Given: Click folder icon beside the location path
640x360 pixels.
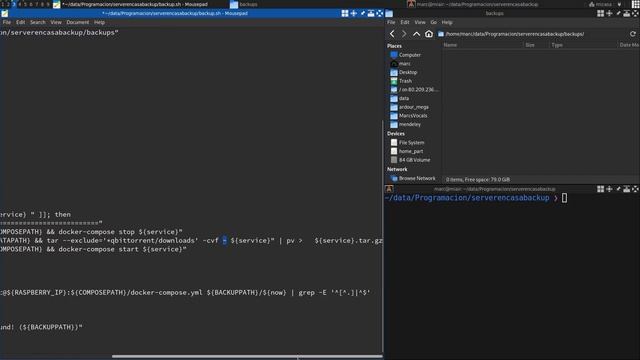Looking at the screenshot, I should tap(441, 34).
